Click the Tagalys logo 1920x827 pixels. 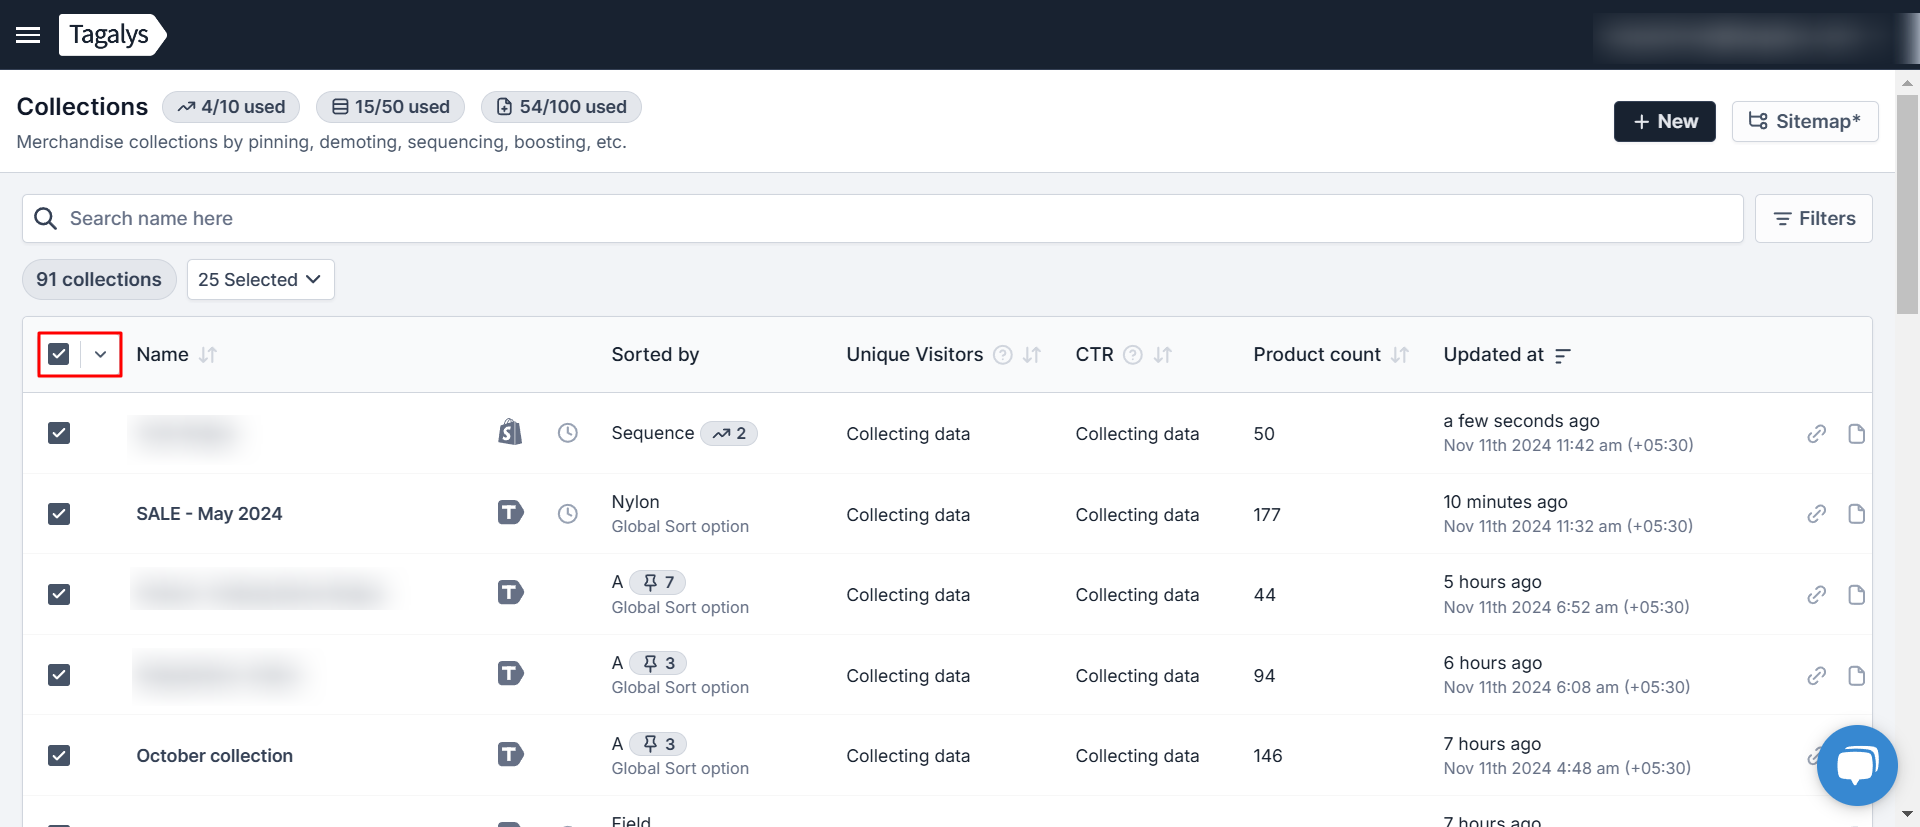pos(112,35)
